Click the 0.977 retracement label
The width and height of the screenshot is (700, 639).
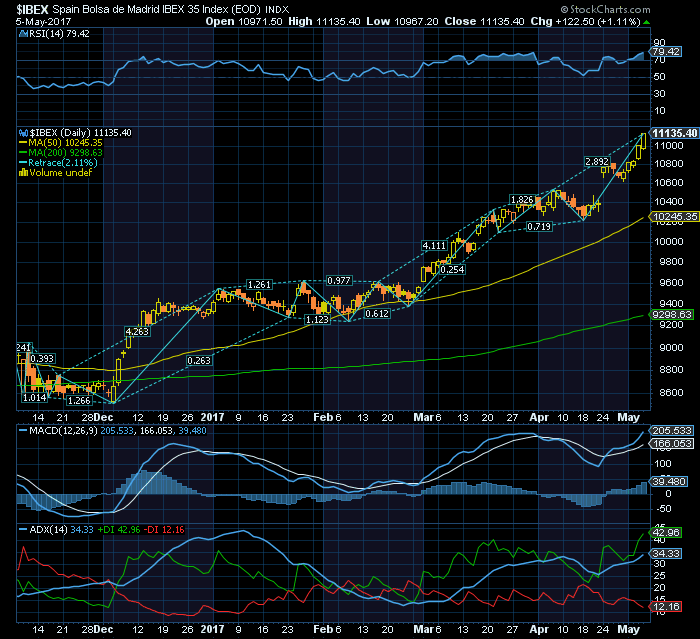[x=339, y=280]
